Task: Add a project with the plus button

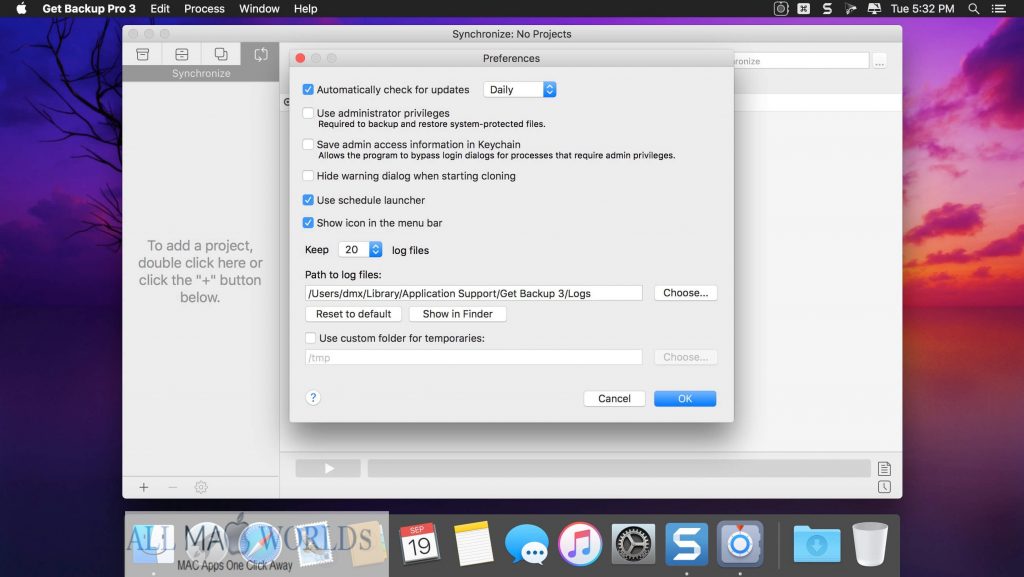Action: click(x=144, y=487)
